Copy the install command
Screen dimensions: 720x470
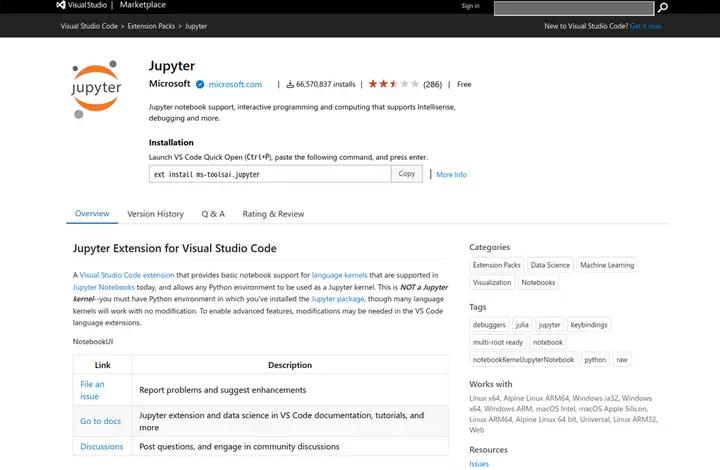pos(406,173)
